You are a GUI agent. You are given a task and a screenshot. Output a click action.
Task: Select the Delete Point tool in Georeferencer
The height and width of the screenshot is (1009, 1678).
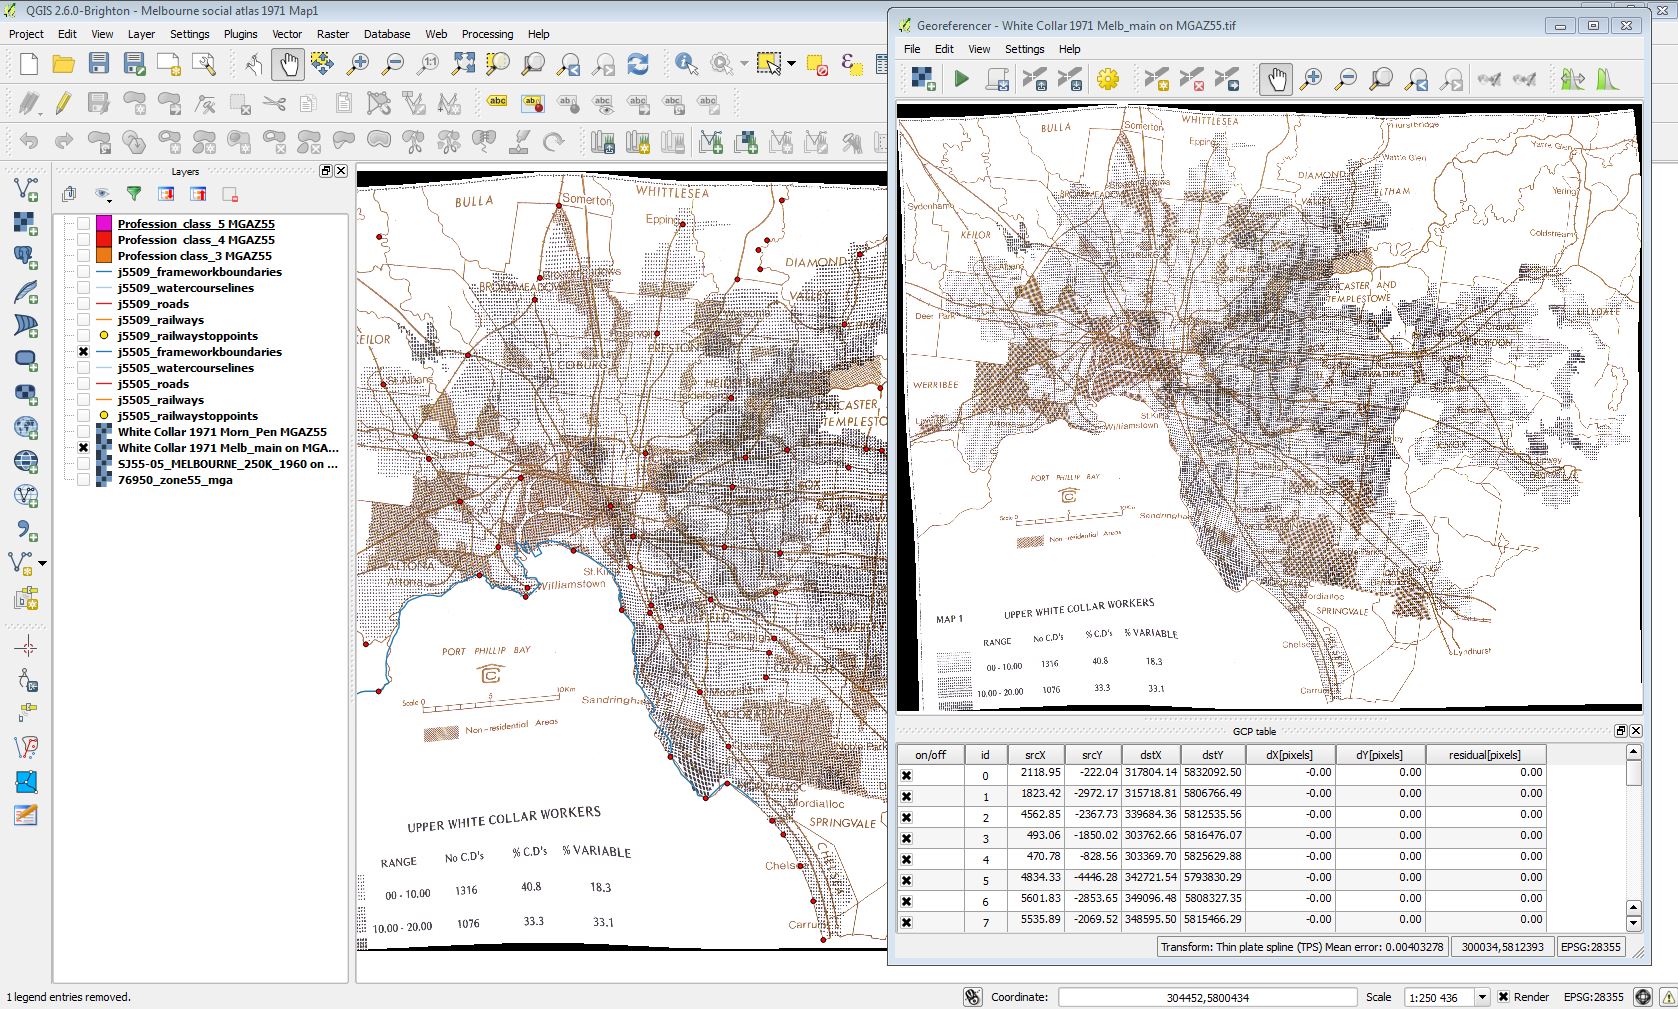pyautogui.click(x=1191, y=79)
